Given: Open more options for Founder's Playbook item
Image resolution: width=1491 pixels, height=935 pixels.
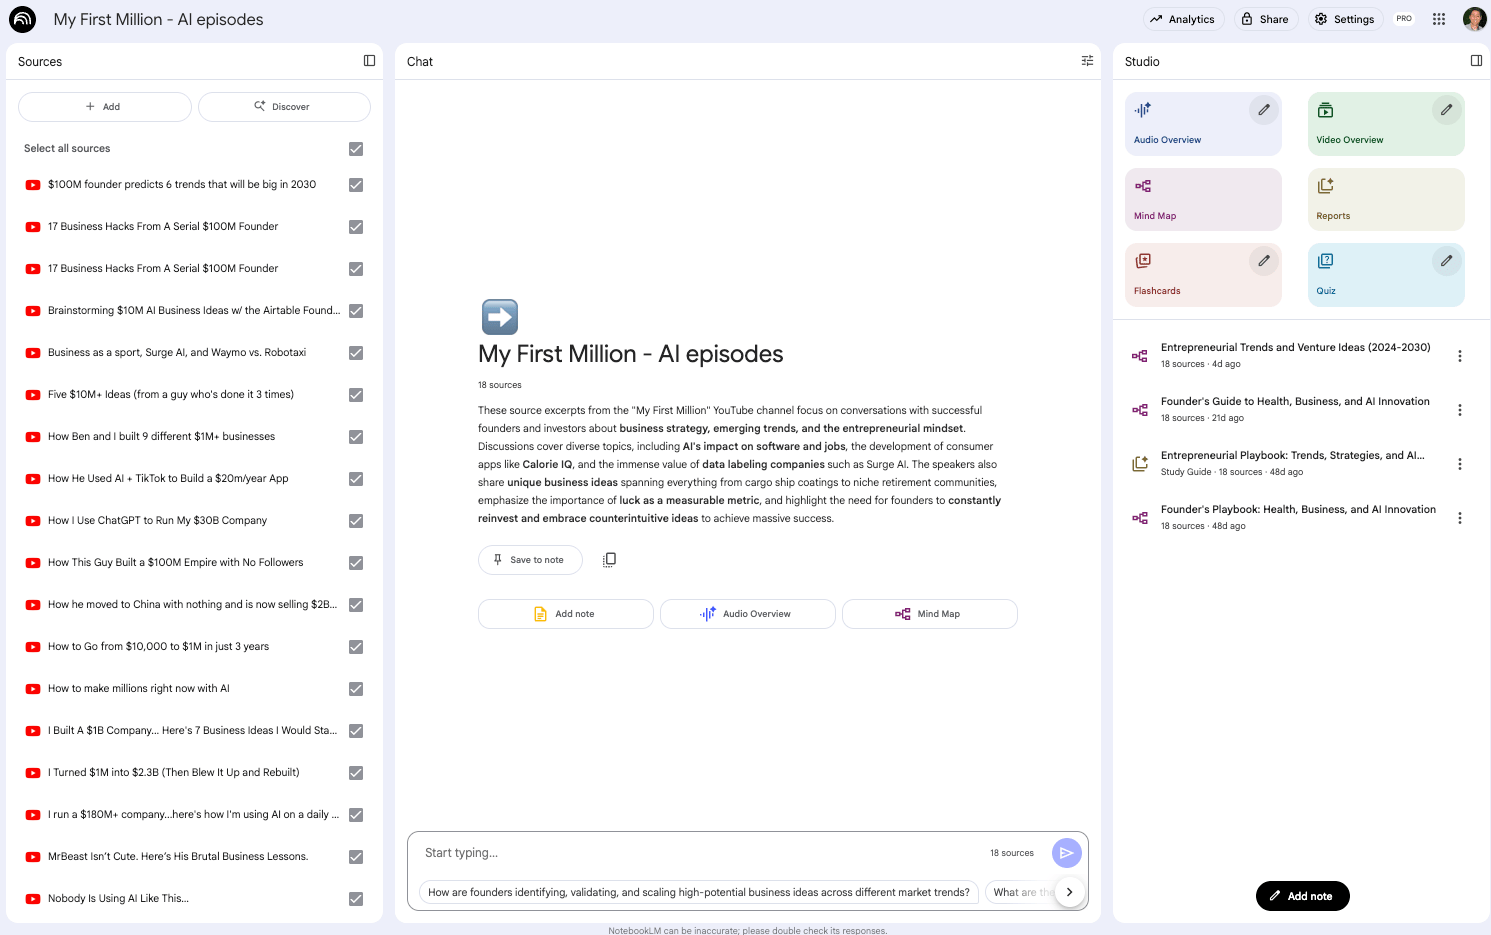Looking at the screenshot, I should click(x=1460, y=518).
